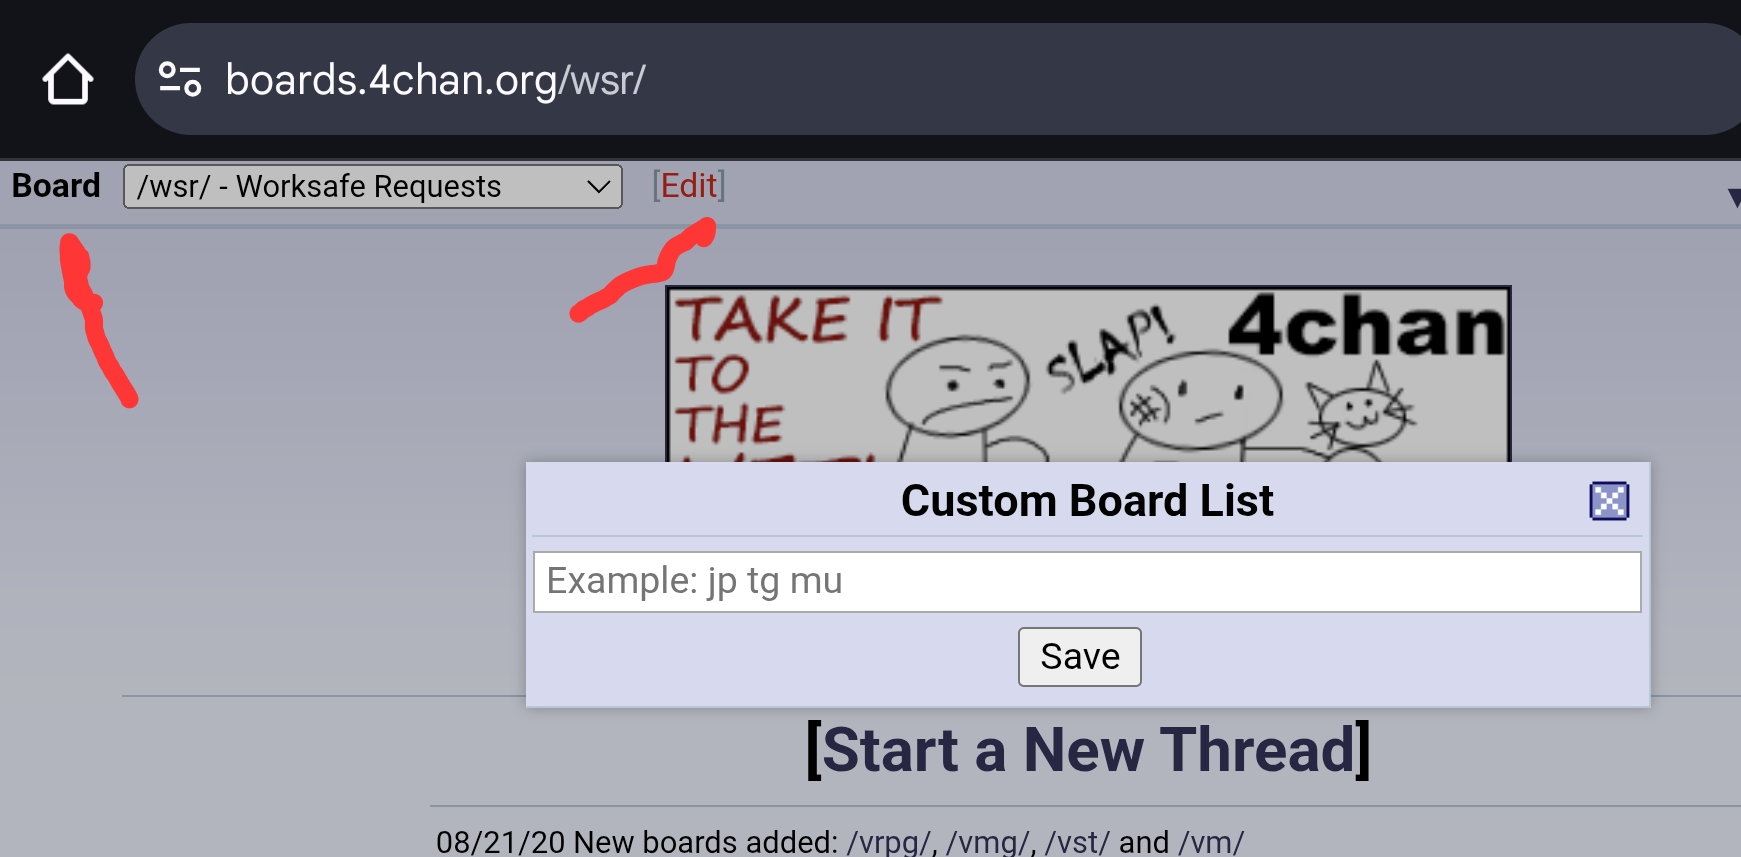Screen dimensions: 1741x857
Task: Click the Board label in navigation bar
Action: pyautogui.click(x=56, y=186)
